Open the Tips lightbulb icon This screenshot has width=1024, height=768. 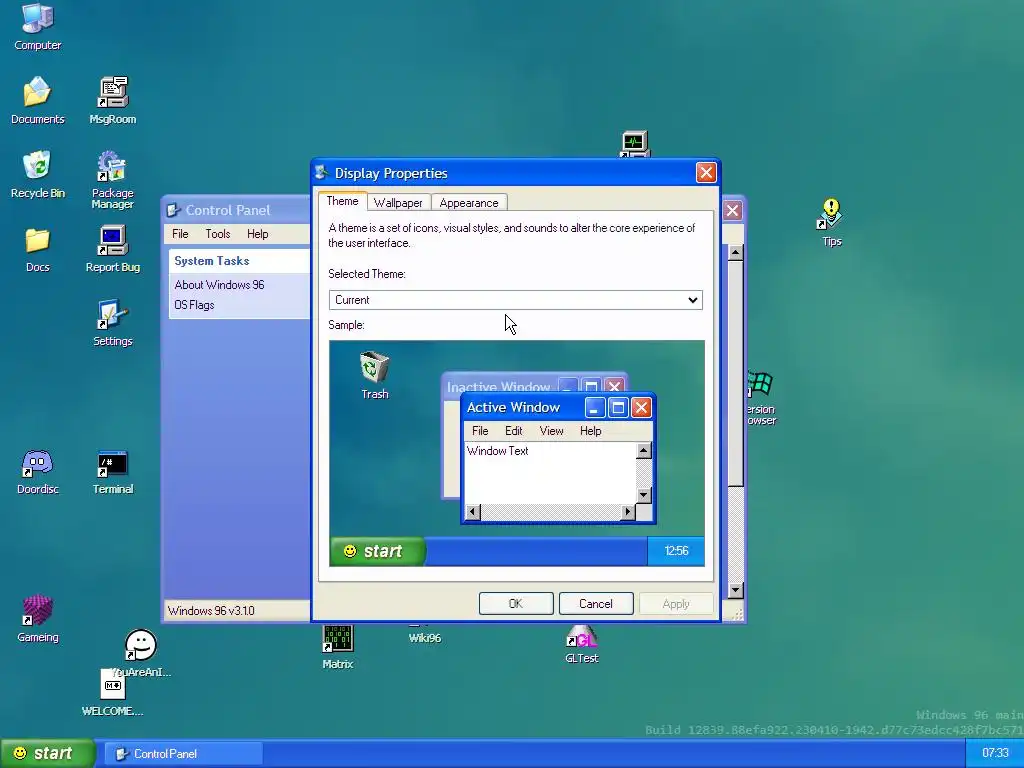[x=831, y=223]
